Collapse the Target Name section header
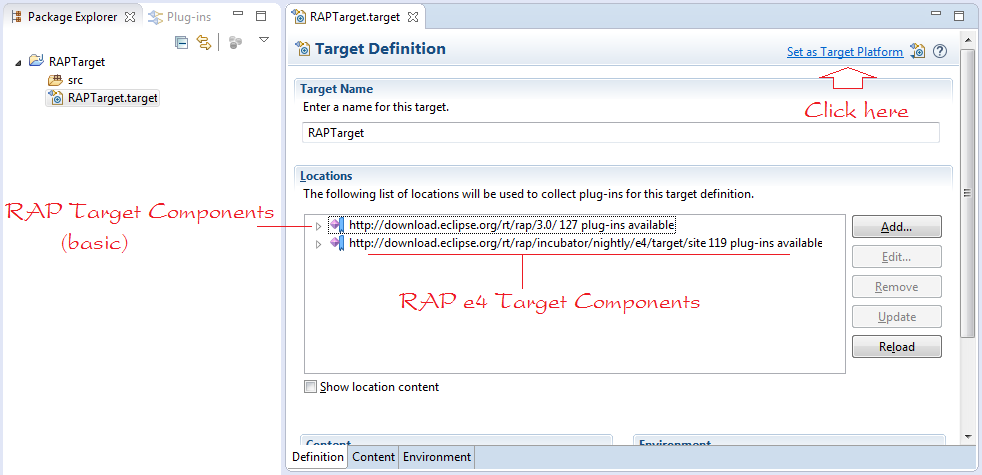 336,89
